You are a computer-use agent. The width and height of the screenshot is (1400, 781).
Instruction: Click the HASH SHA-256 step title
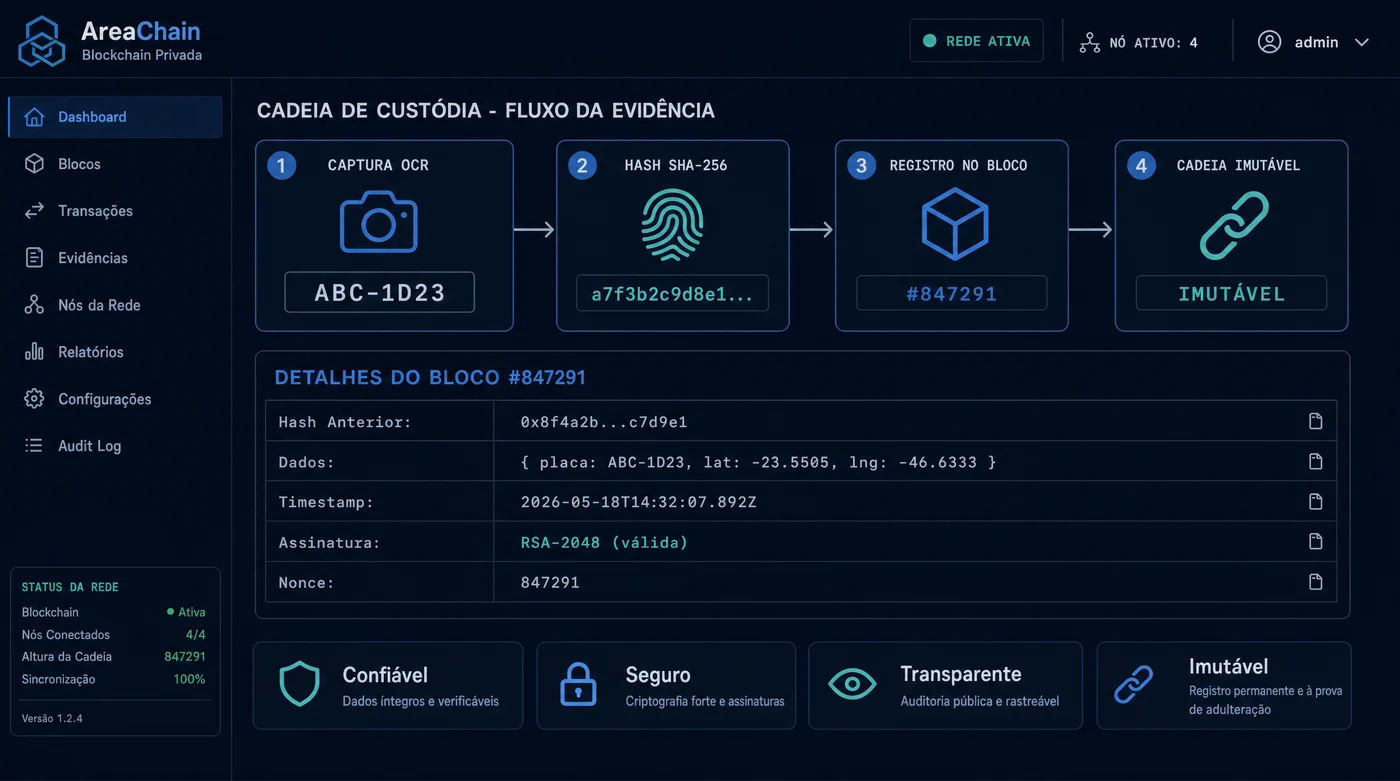676,165
